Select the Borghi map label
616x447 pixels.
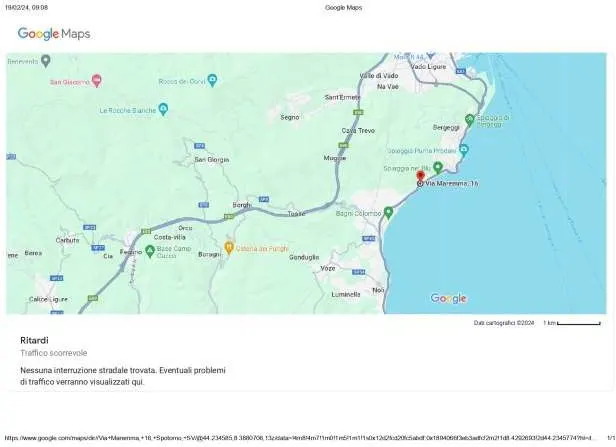click(242, 205)
